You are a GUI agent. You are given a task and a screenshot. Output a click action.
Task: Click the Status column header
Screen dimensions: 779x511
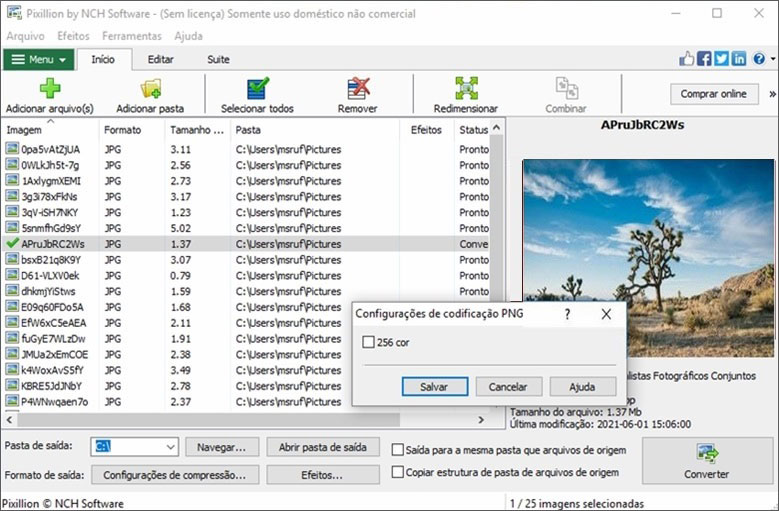[x=473, y=130]
